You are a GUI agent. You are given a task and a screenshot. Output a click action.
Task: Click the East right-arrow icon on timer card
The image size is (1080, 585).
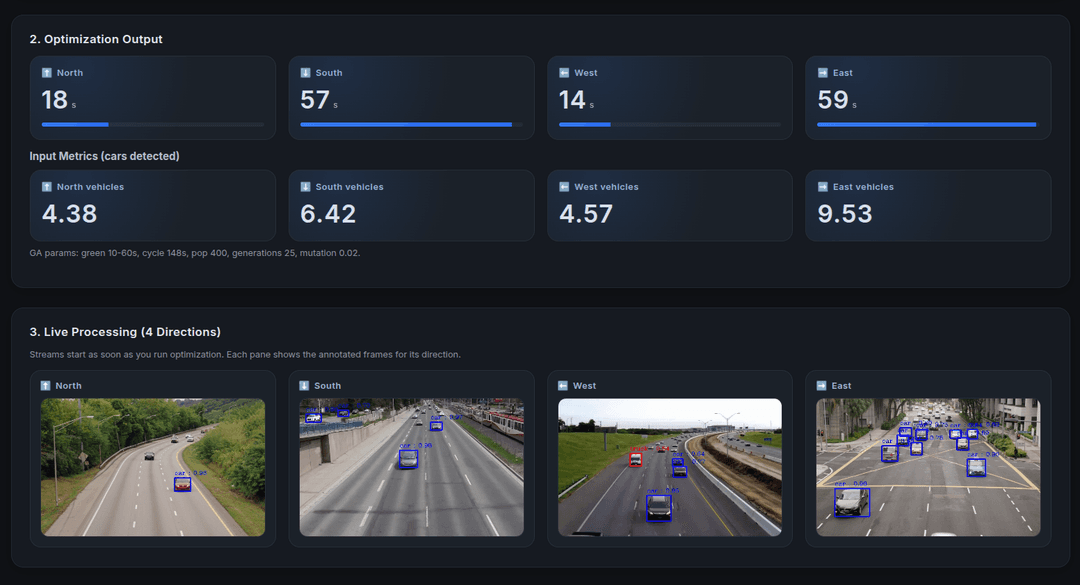[x=821, y=72]
